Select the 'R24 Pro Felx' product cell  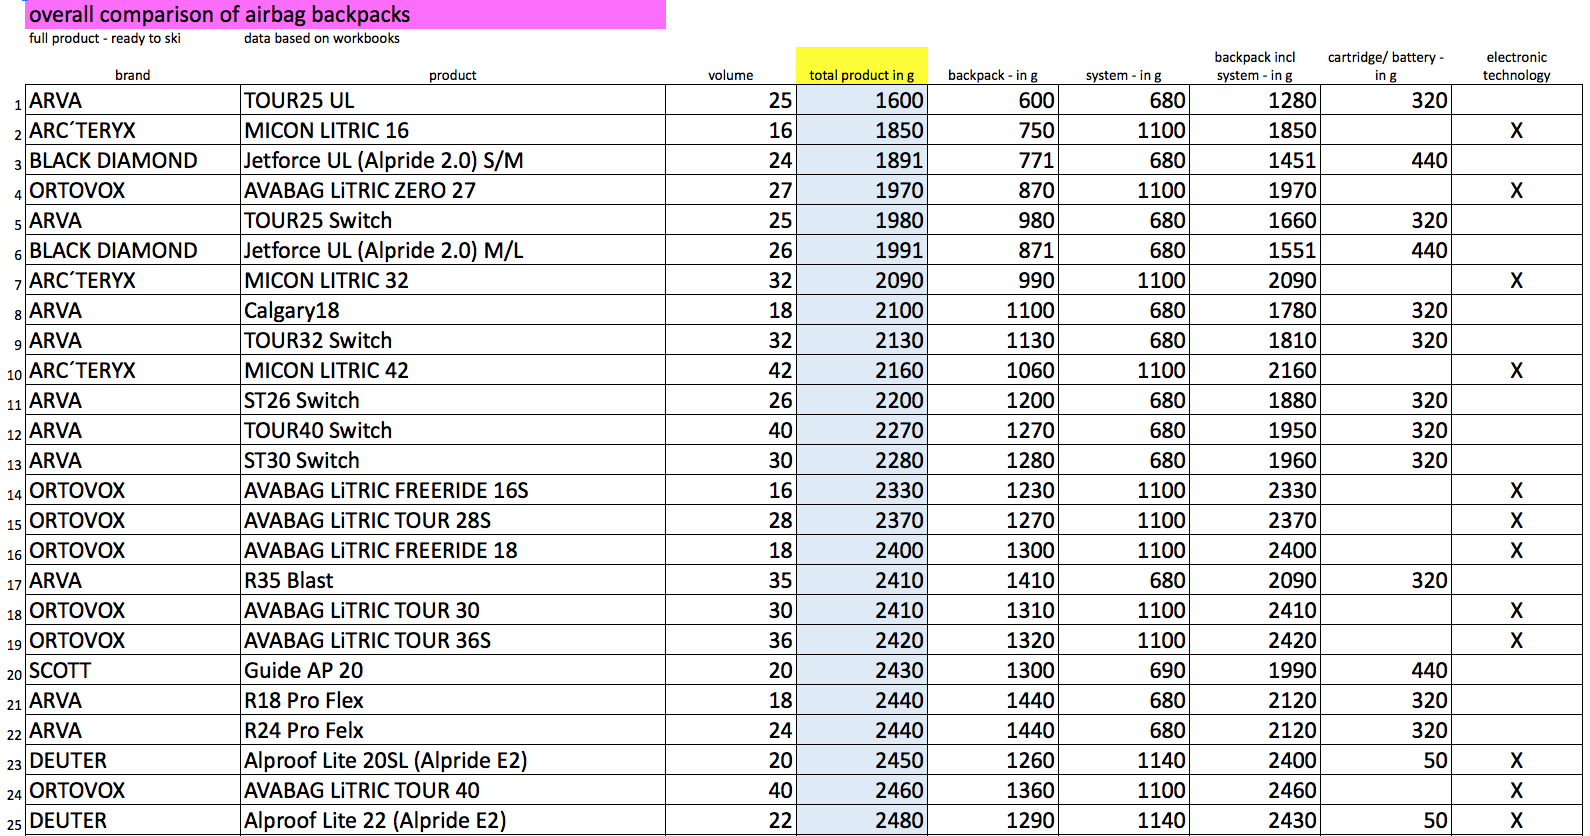tap(453, 730)
